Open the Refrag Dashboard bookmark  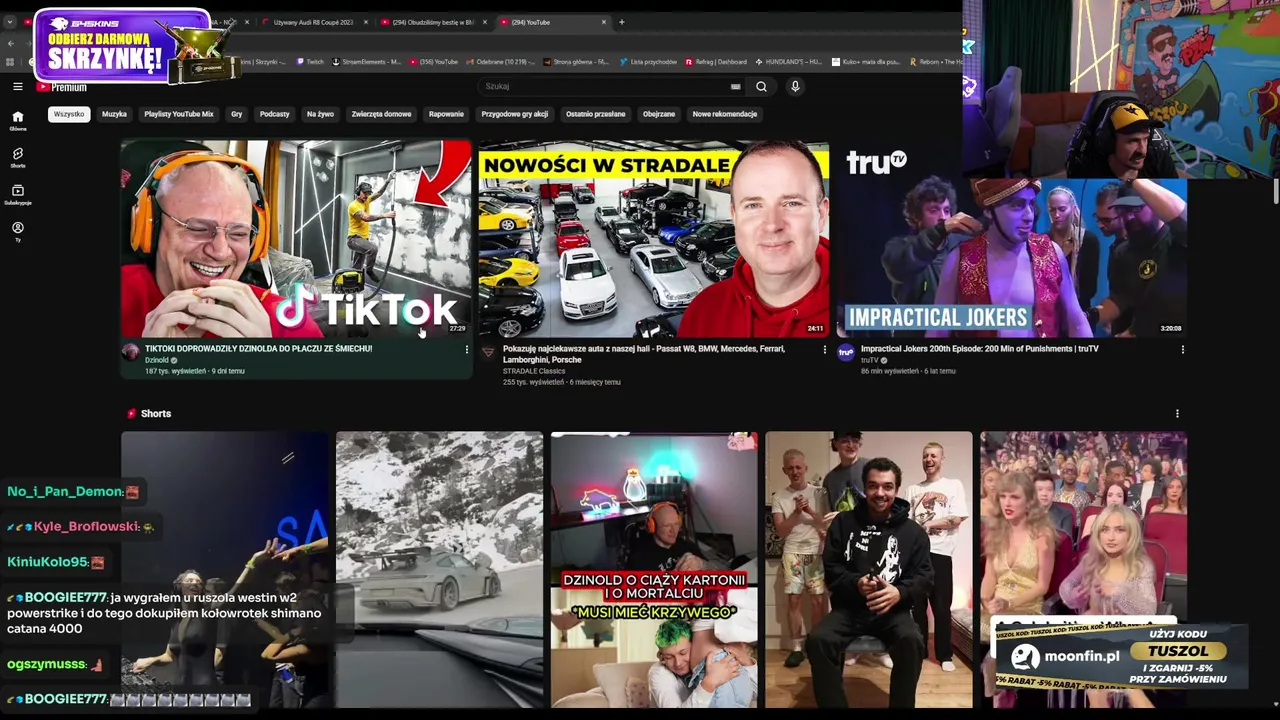716,62
